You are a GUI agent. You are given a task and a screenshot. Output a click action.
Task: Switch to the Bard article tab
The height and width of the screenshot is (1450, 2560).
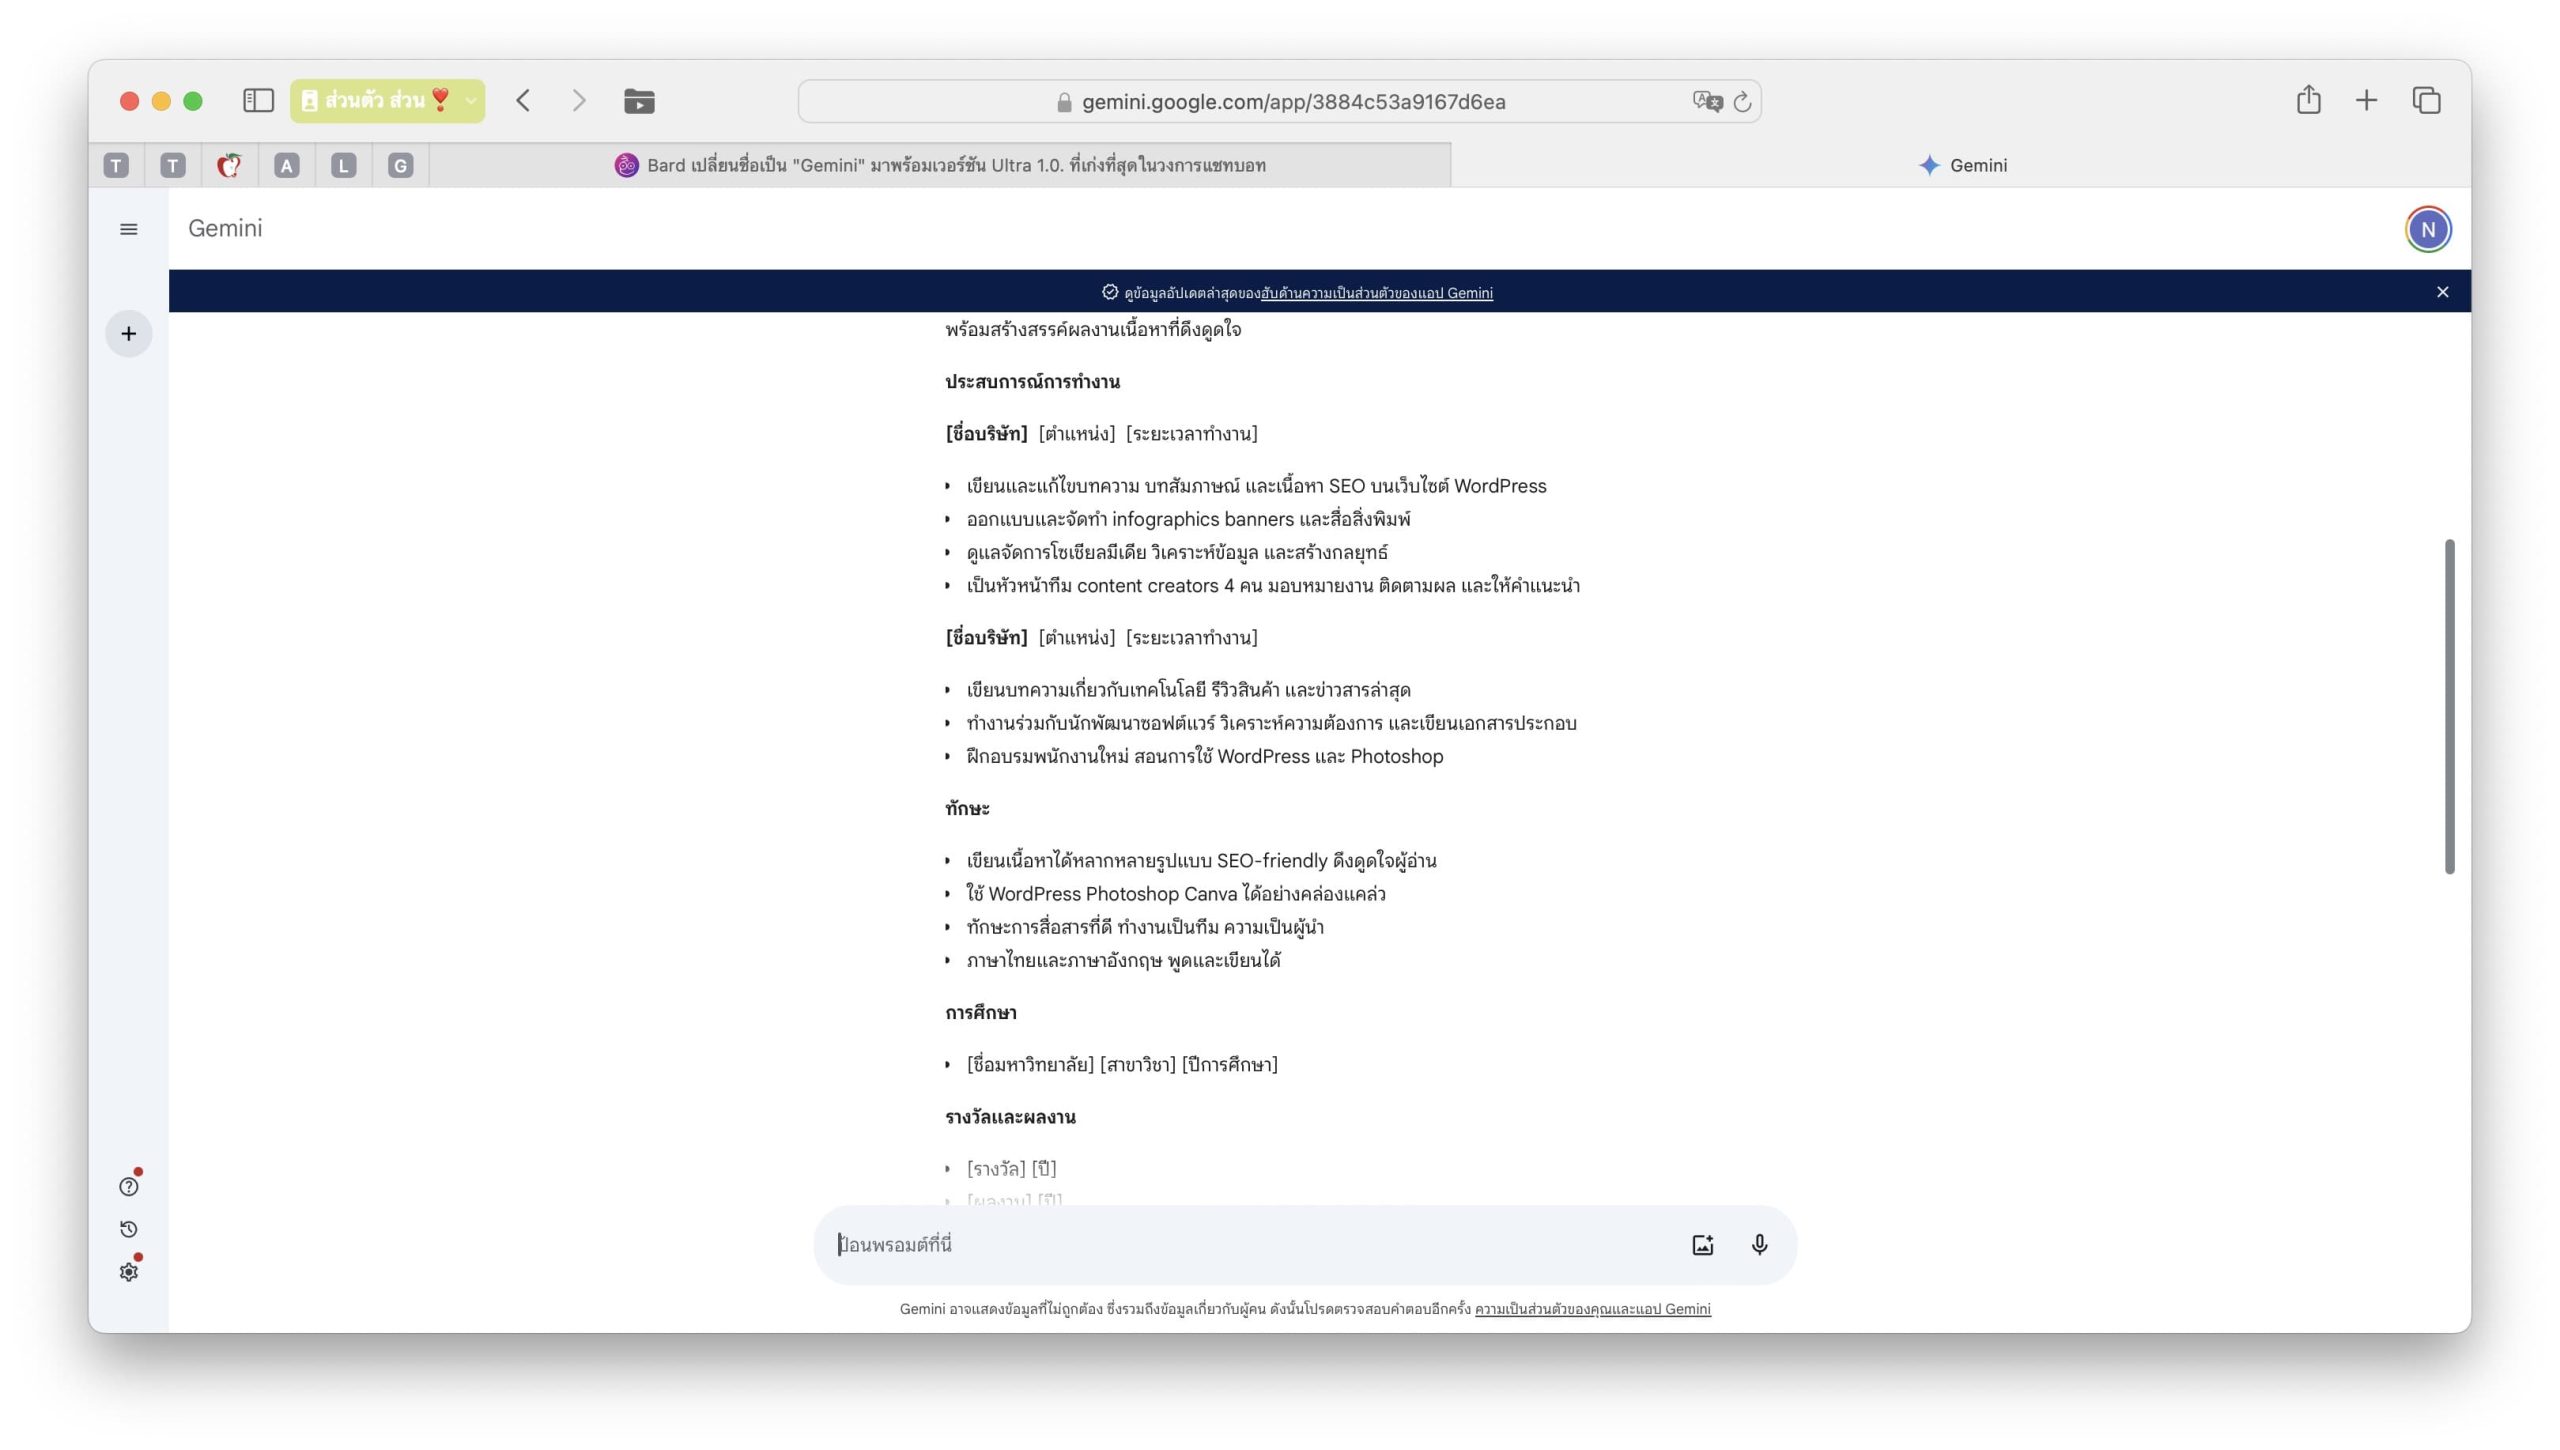click(940, 165)
